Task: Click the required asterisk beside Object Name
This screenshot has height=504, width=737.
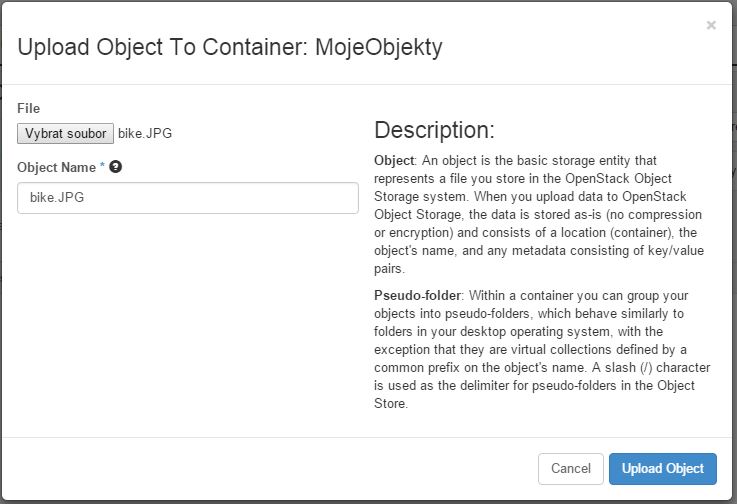Action: coord(102,165)
